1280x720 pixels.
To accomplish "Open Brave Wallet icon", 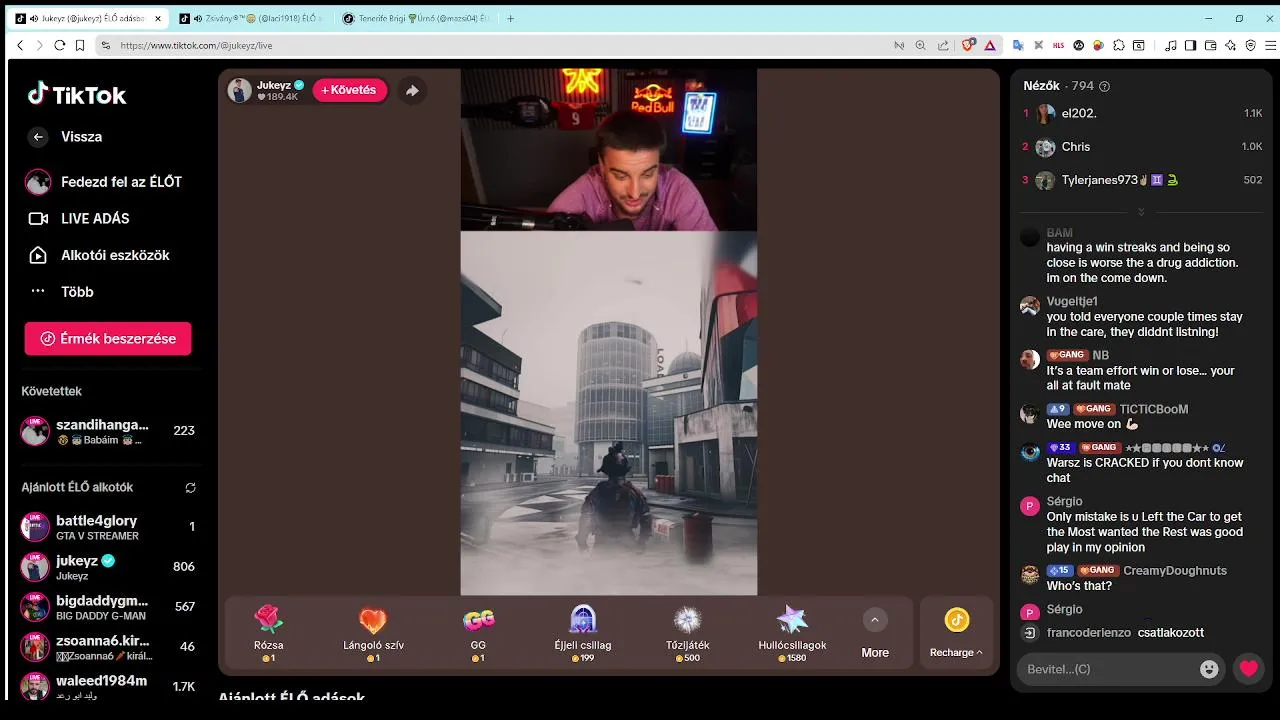I will (x=1210, y=45).
